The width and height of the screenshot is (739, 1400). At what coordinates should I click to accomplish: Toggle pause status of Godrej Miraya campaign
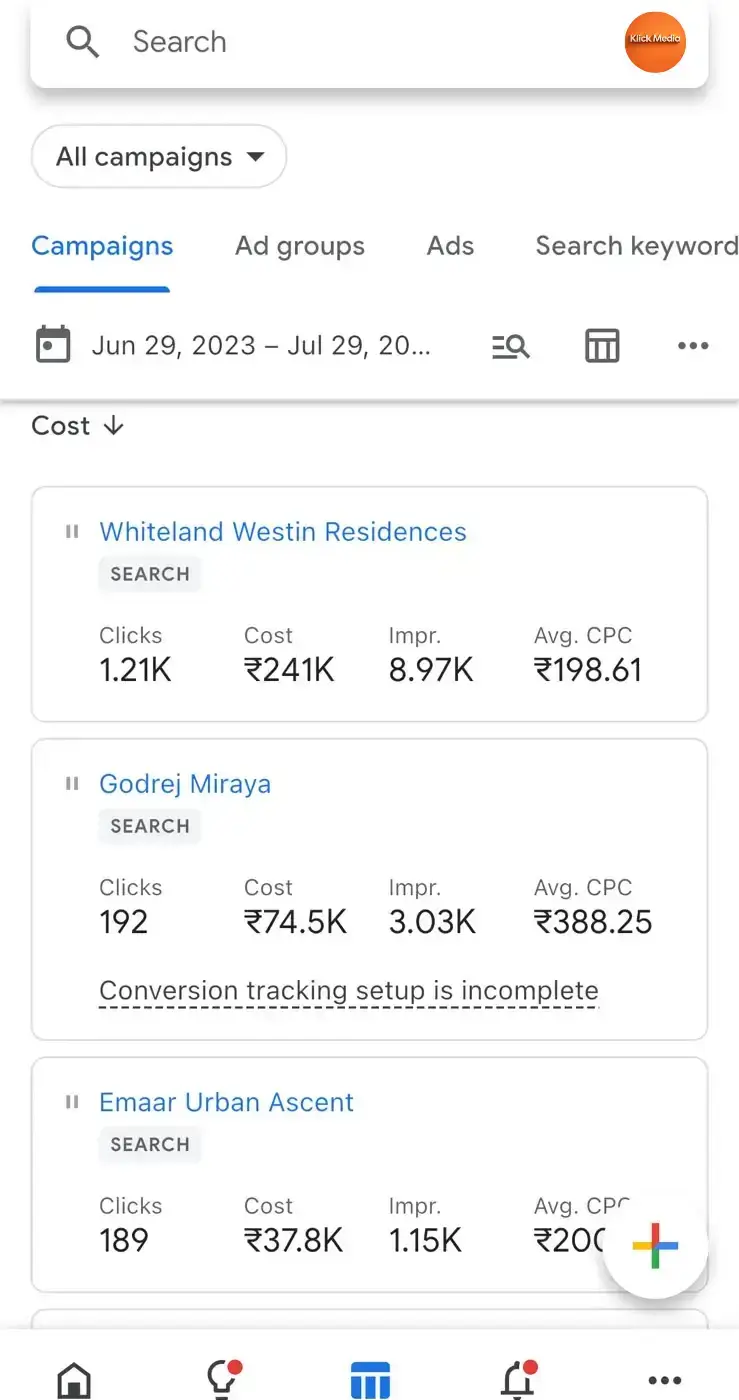pos(71,784)
